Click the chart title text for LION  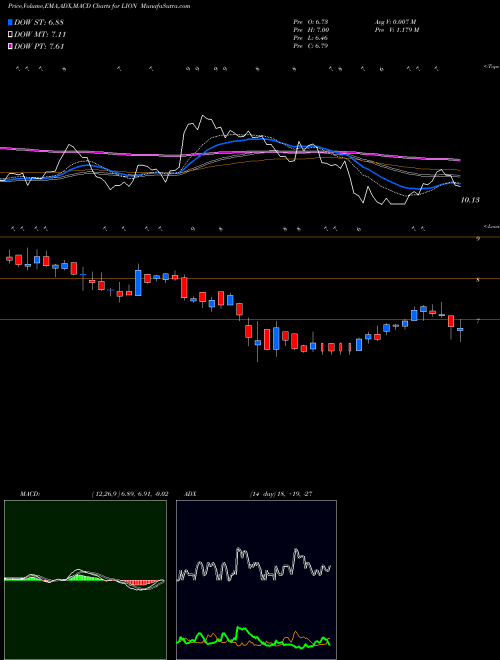click(x=99, y=6)
